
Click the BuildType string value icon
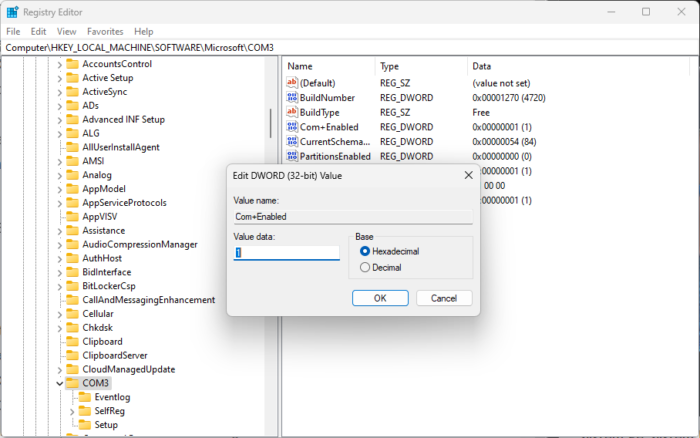click(x=292, y=112)
